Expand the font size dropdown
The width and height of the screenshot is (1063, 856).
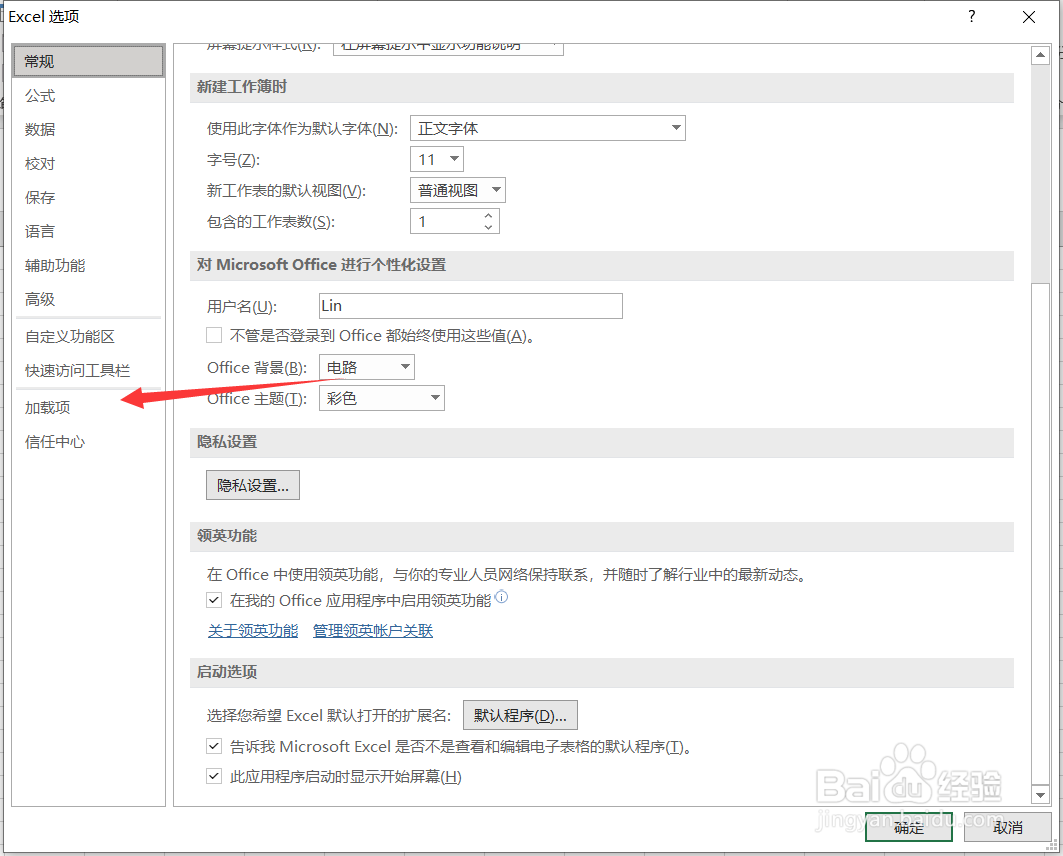(x=437, y=159)
